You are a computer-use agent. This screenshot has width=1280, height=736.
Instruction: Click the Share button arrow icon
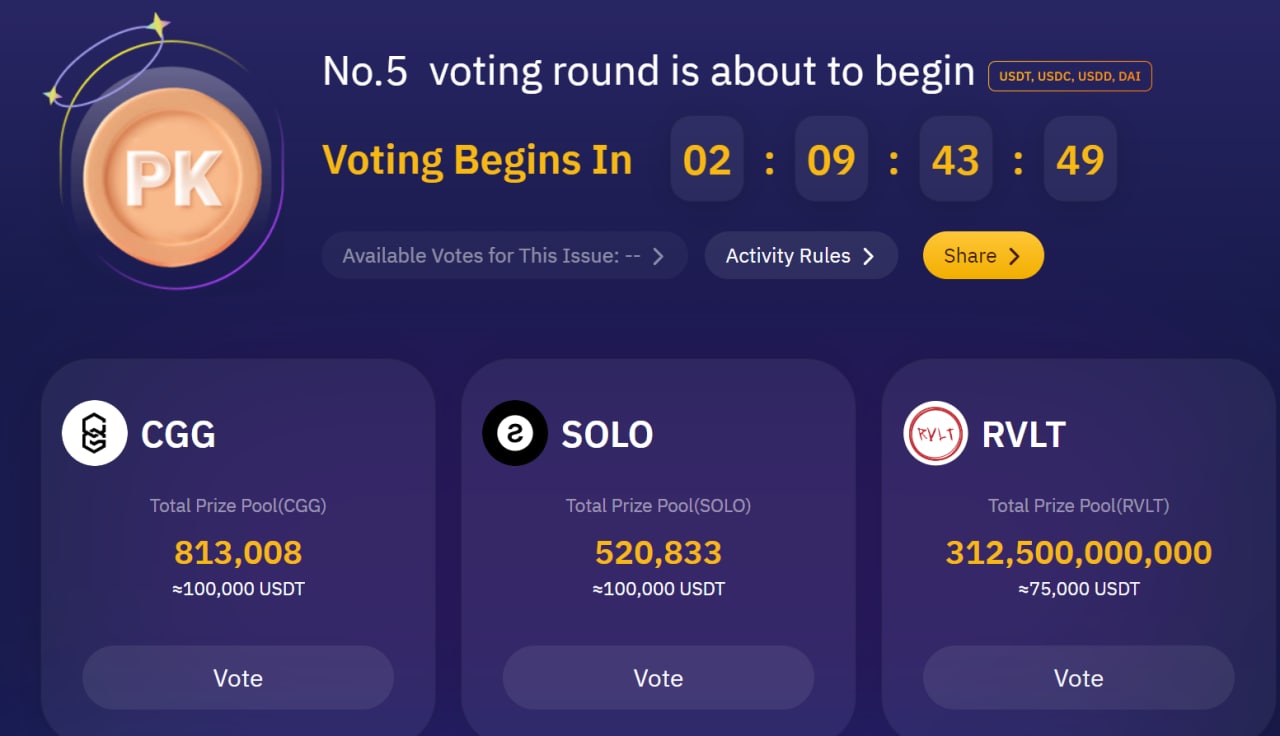click(x=1014, y=256)
